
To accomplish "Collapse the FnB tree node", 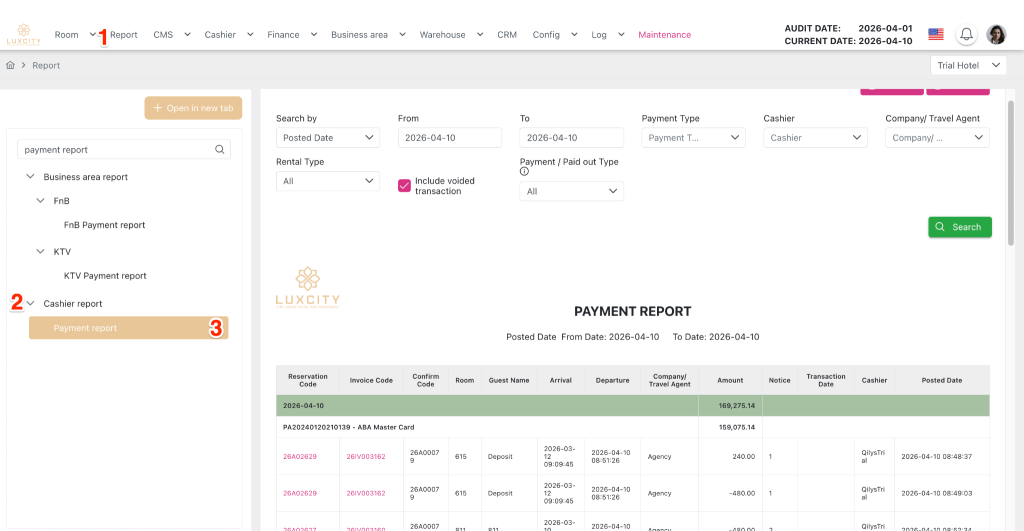I will click(x=40, y=201).
